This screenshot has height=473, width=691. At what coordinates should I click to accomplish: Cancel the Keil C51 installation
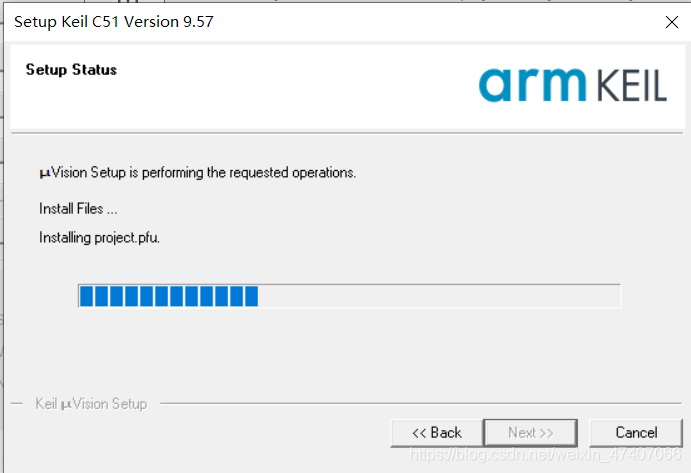(636, 432)
